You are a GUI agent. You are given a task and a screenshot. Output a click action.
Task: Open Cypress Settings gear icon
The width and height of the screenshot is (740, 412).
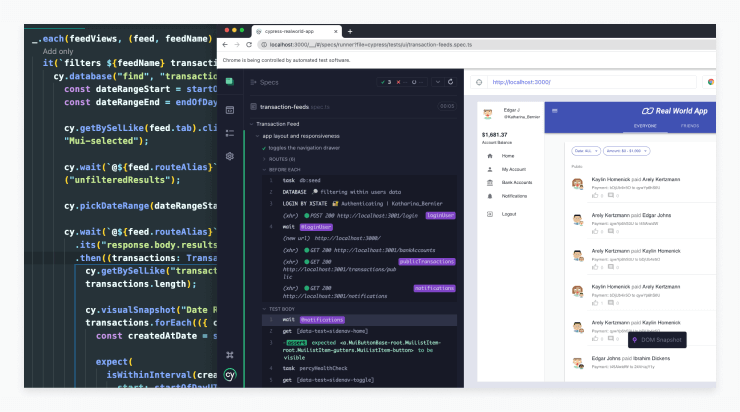pyautogui.click(x=230, y=156)
